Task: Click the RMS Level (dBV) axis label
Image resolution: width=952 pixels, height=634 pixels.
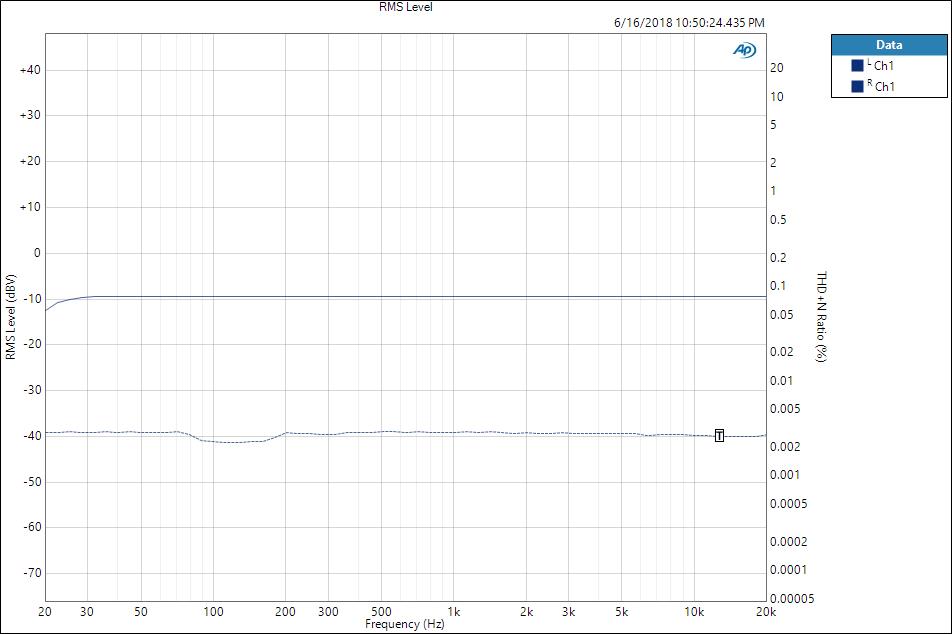Action: pyautogui.click(x=10, y=316)
